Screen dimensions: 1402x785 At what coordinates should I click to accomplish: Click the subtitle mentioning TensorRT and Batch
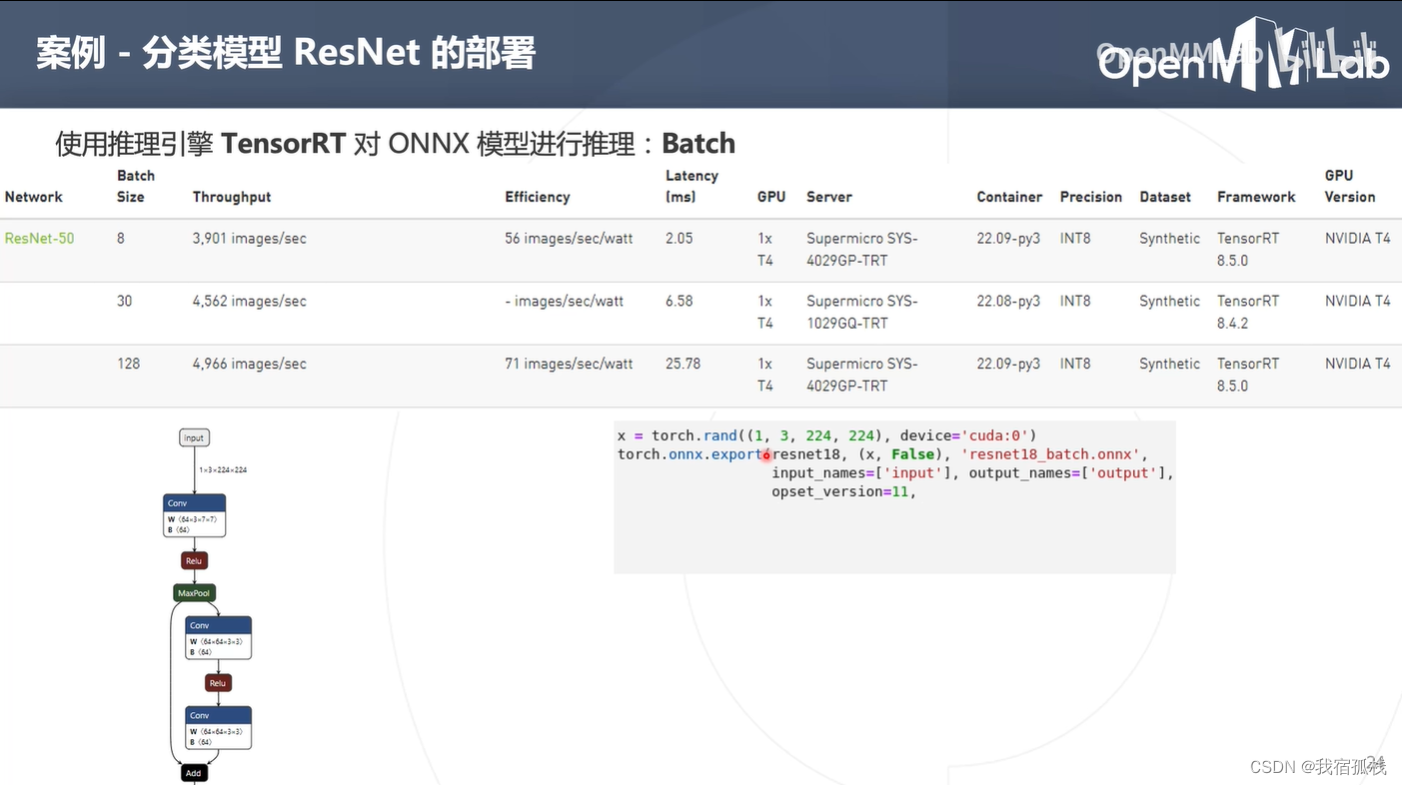395,143
